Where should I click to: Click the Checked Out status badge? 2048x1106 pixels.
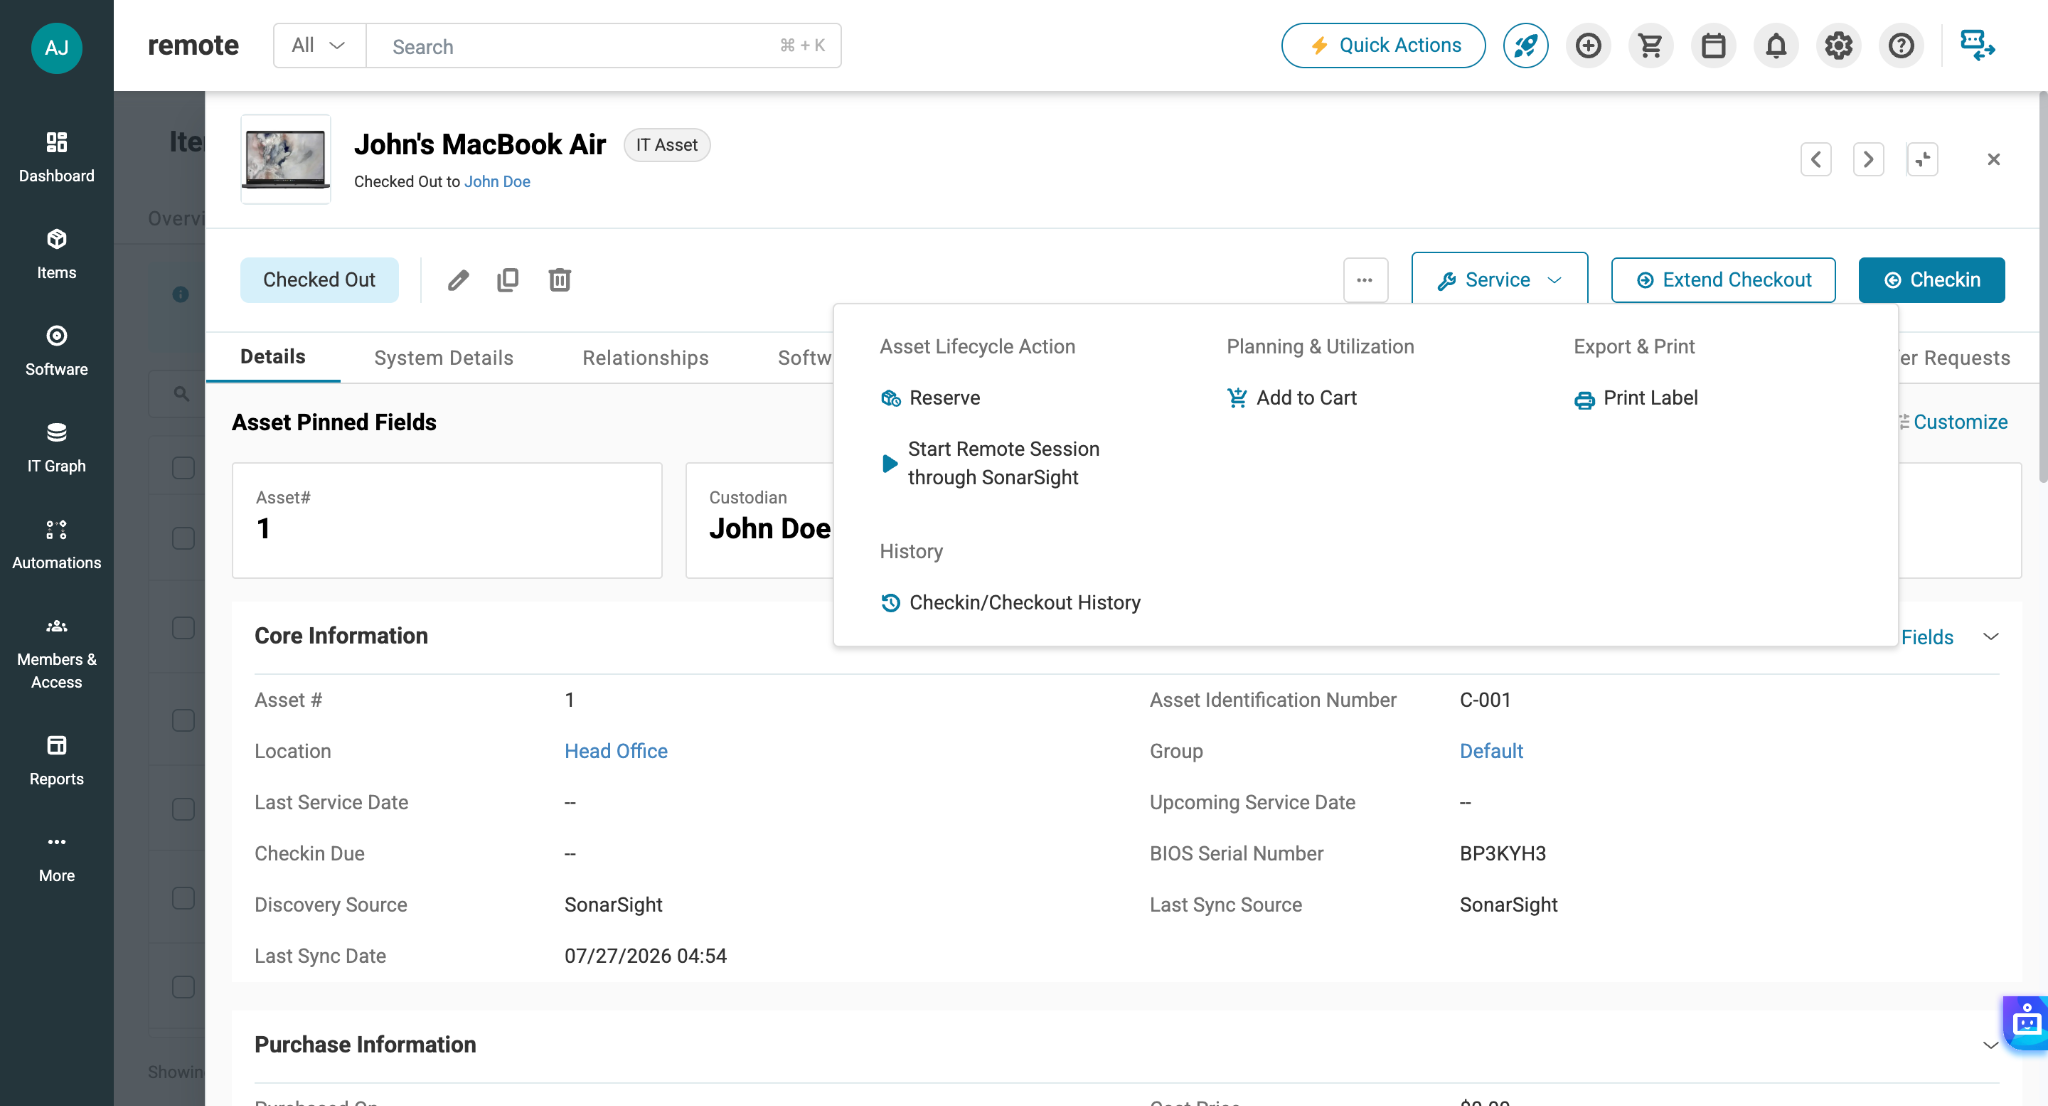pyautogui.click(x=319, y=280)
